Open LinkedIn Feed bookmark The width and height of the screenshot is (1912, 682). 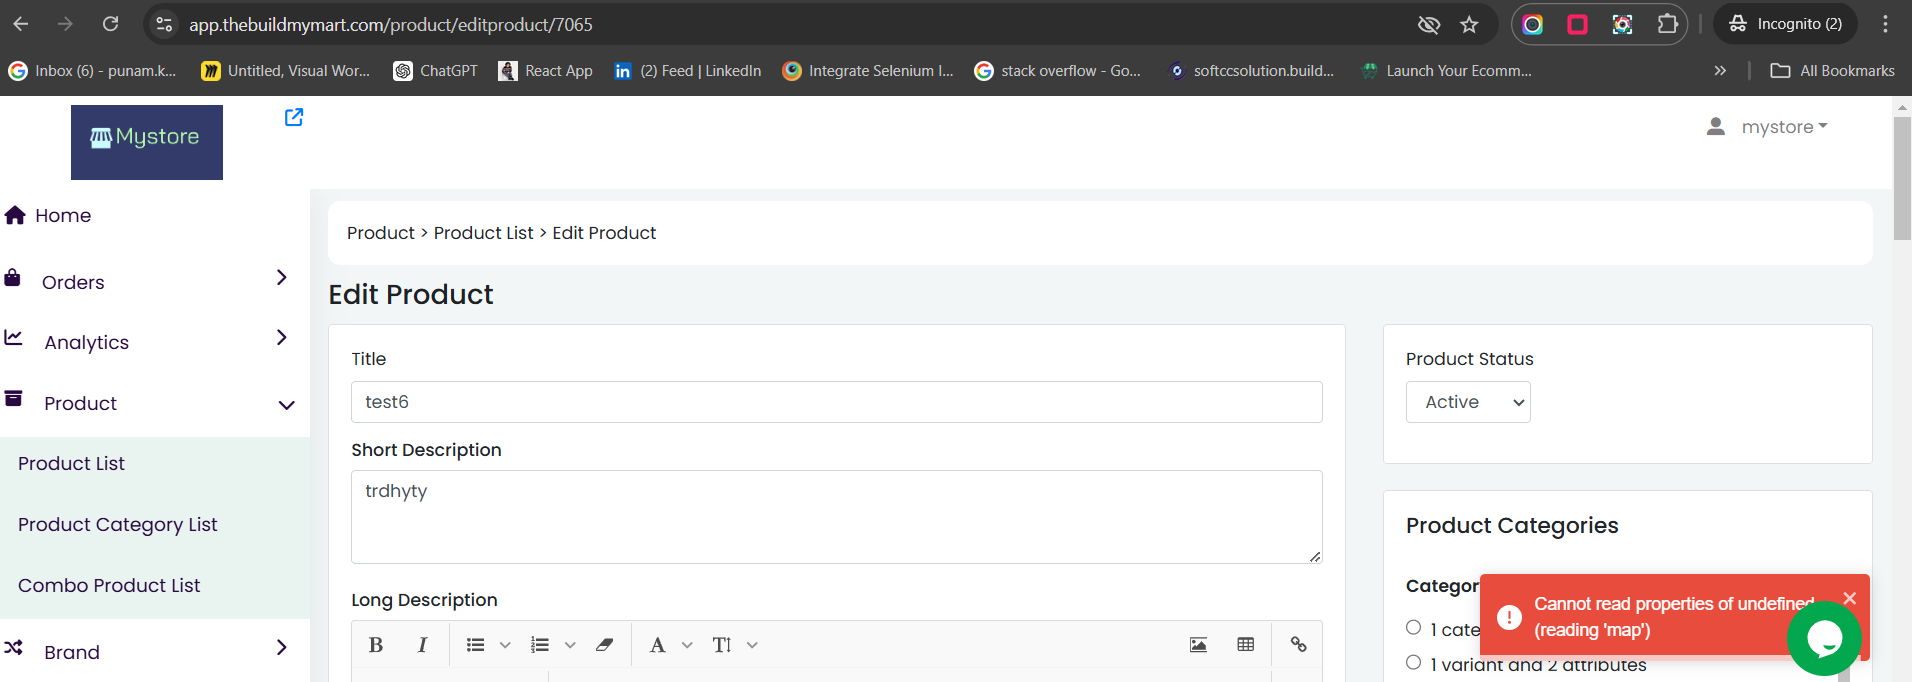point(688,71)
